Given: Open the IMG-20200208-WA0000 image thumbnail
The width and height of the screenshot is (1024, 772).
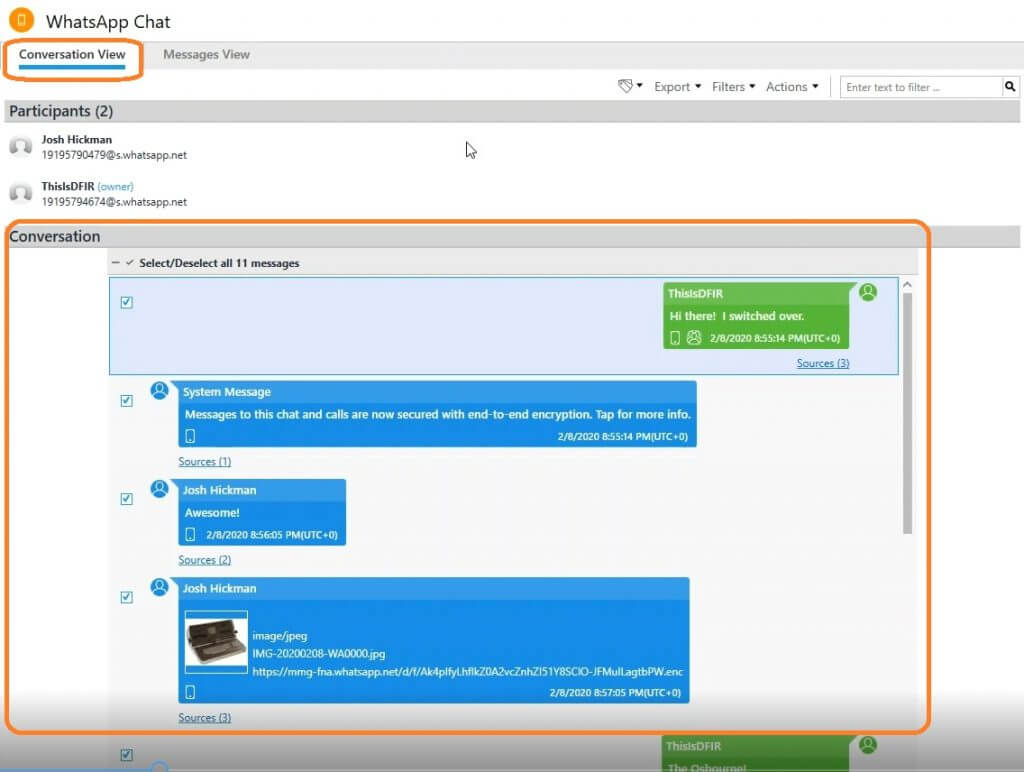Looking at the screenshot, I should pyautogui.click(x=216, y=641).
